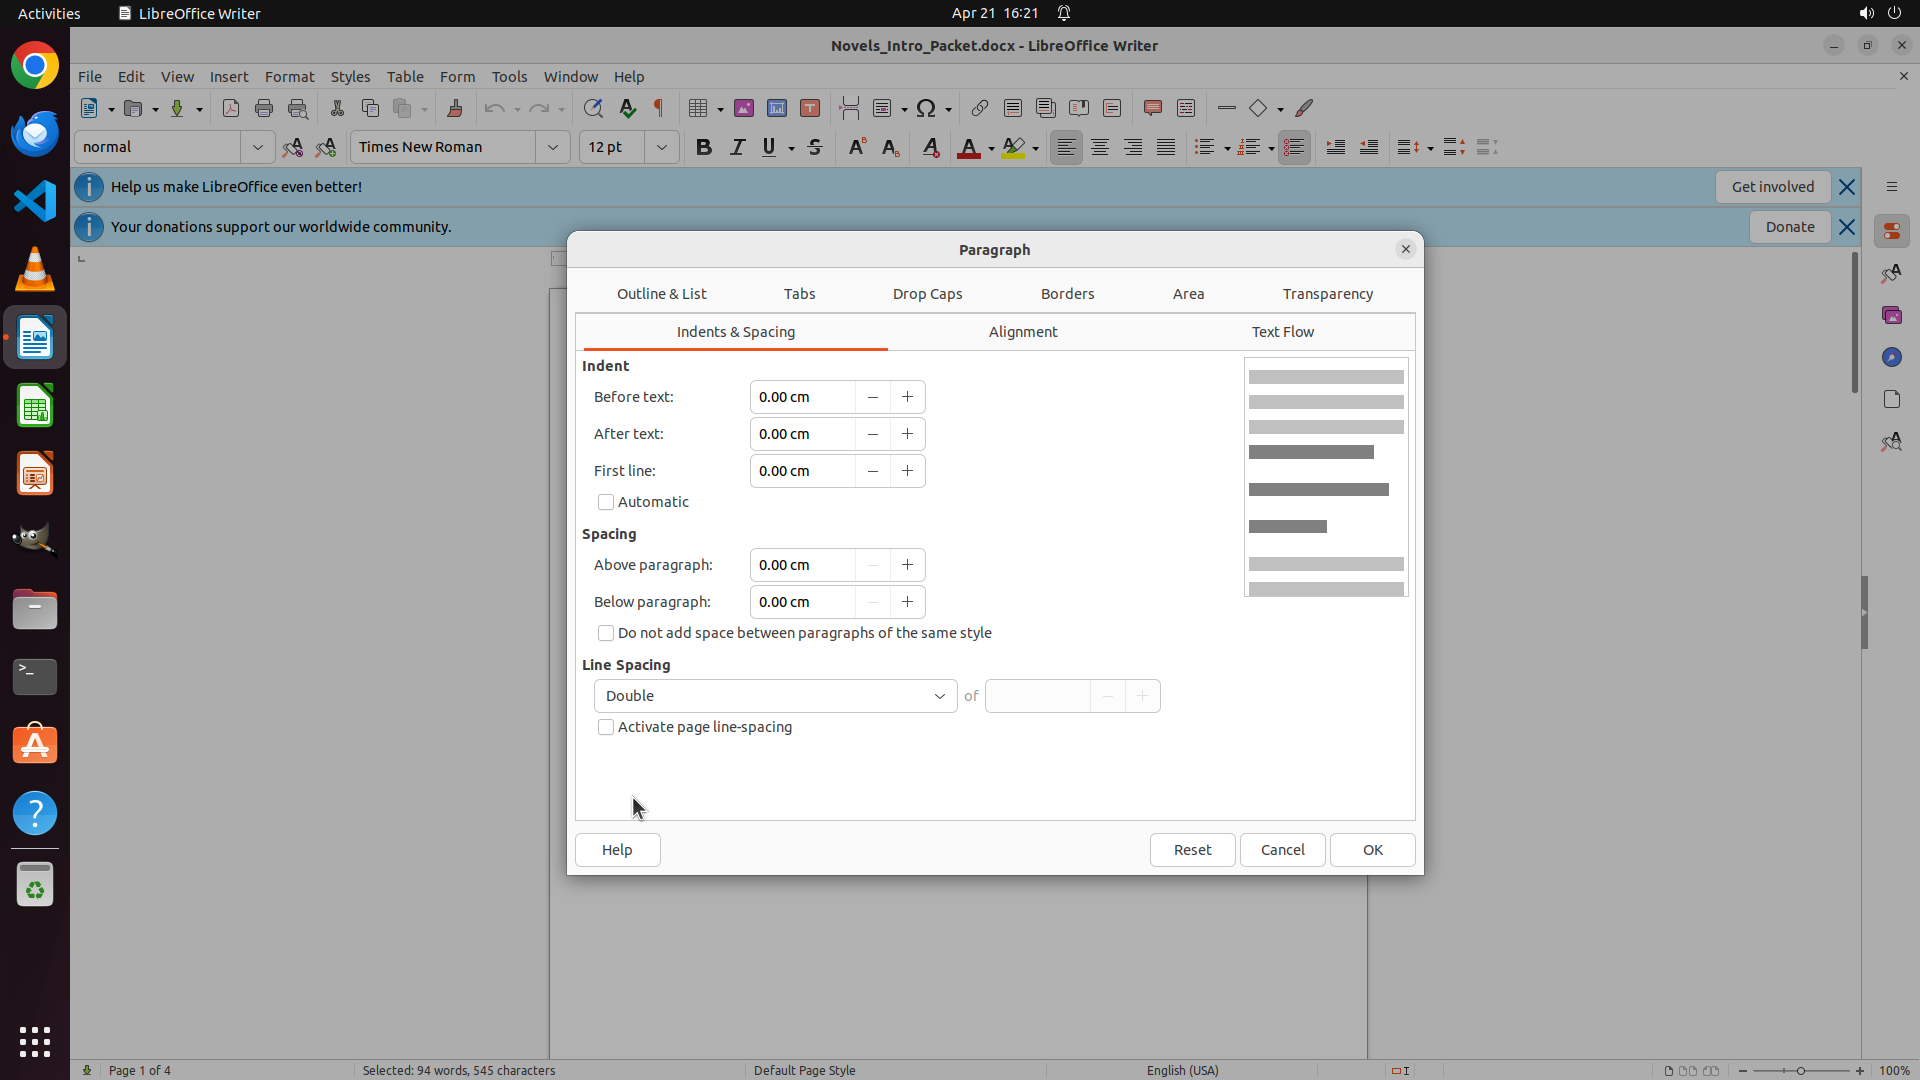The image size is (1920, 1080).
Task: Open the Line Spacing Double dropdown
Action: tap(775, 696)
